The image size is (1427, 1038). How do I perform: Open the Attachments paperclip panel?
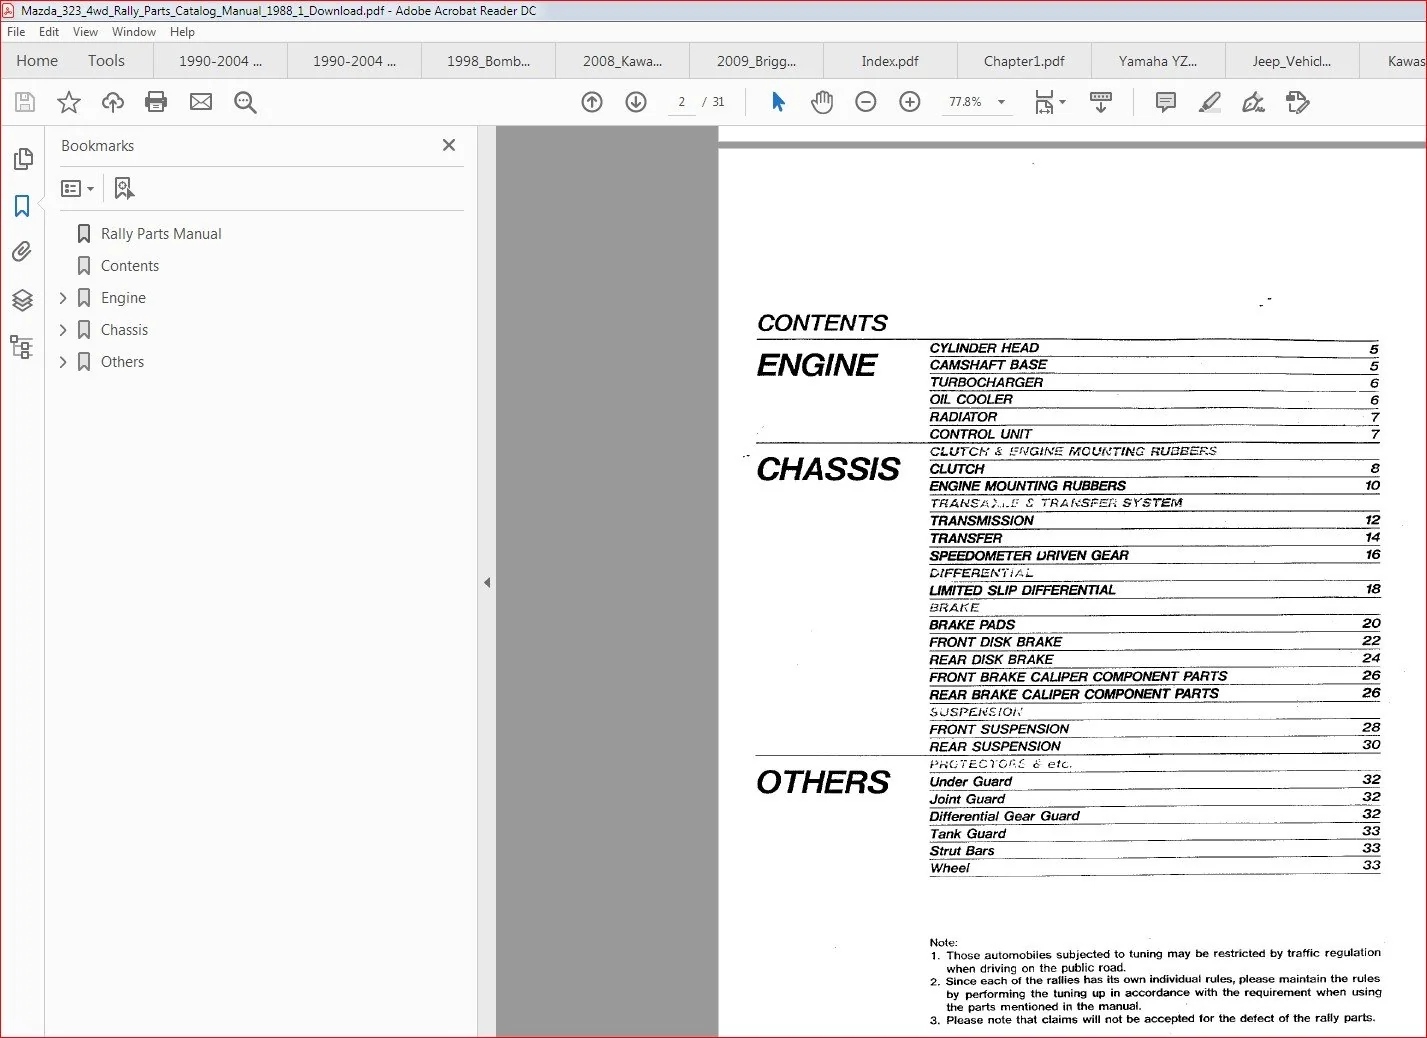pos(22,251)
